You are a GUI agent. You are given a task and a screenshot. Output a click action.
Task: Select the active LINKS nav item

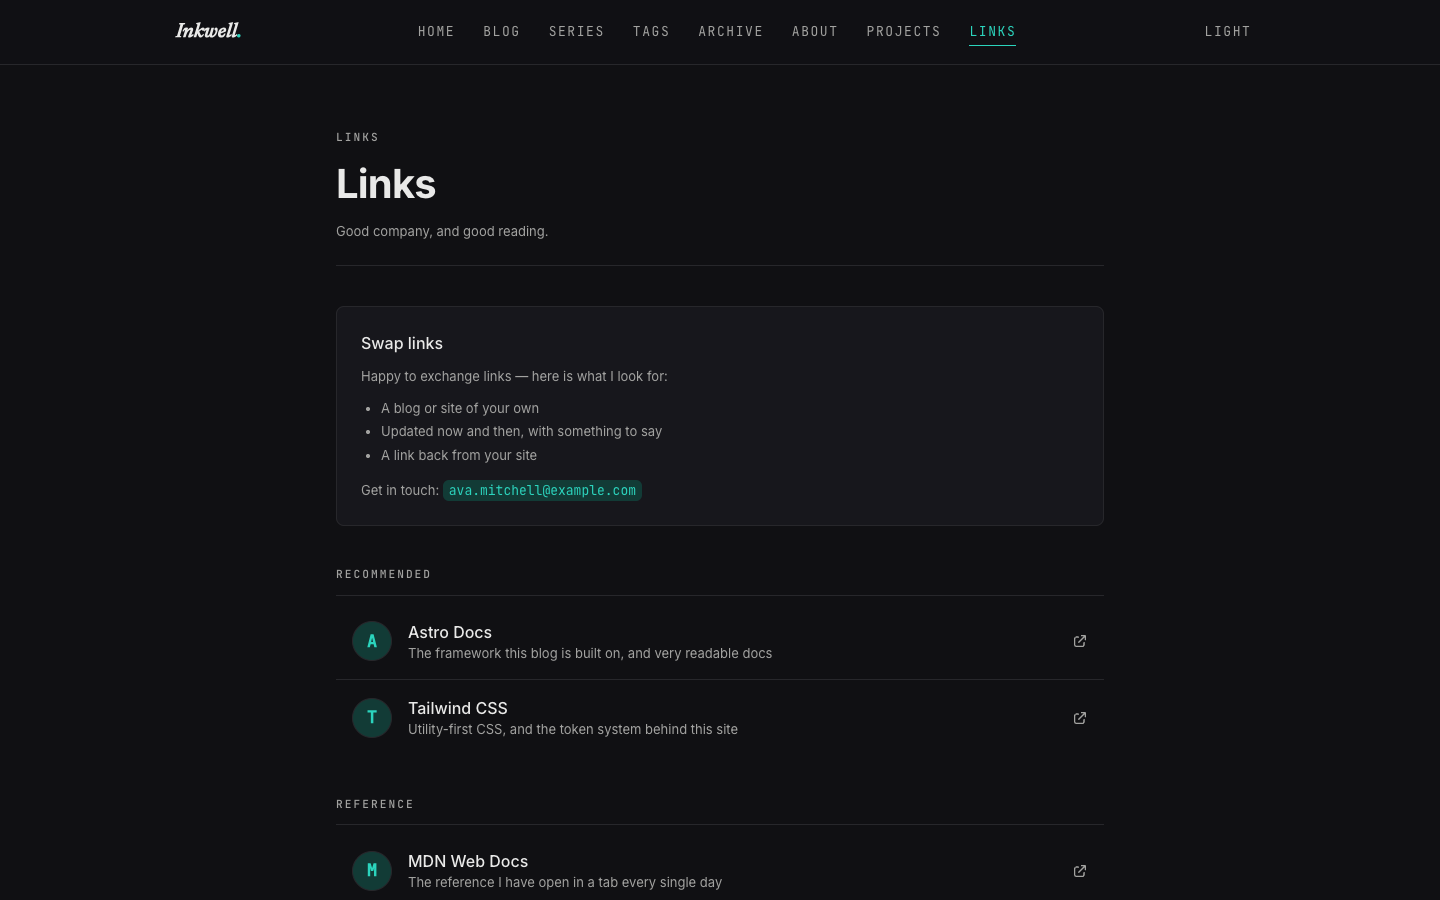992,32
